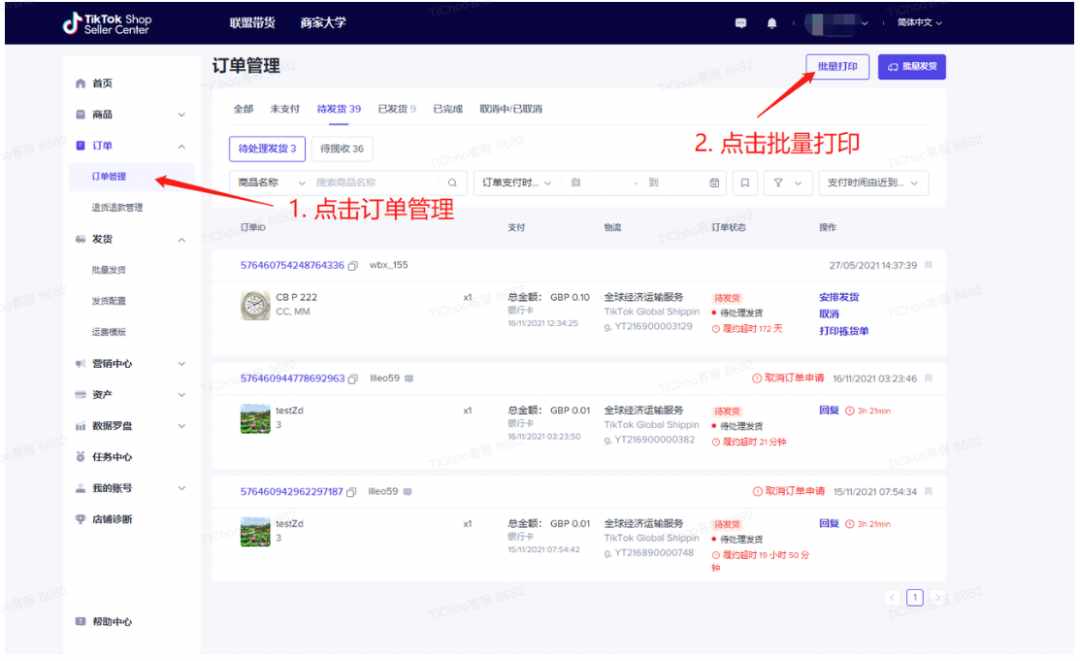Click the search magnifier icon in product search

452,182
